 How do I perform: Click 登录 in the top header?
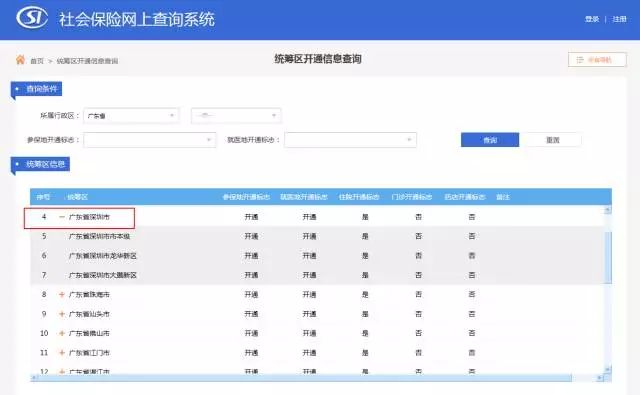[x=592, y=19]
